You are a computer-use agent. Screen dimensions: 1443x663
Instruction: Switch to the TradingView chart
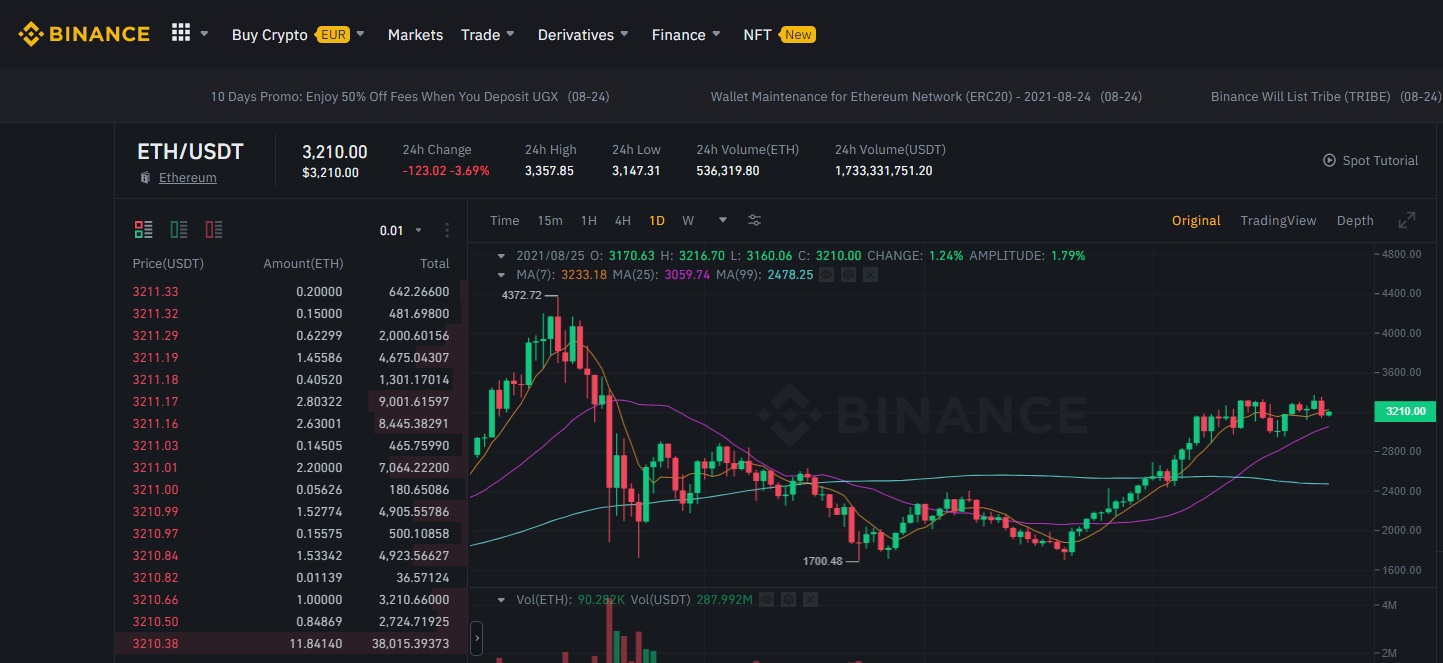point(1278,220)
